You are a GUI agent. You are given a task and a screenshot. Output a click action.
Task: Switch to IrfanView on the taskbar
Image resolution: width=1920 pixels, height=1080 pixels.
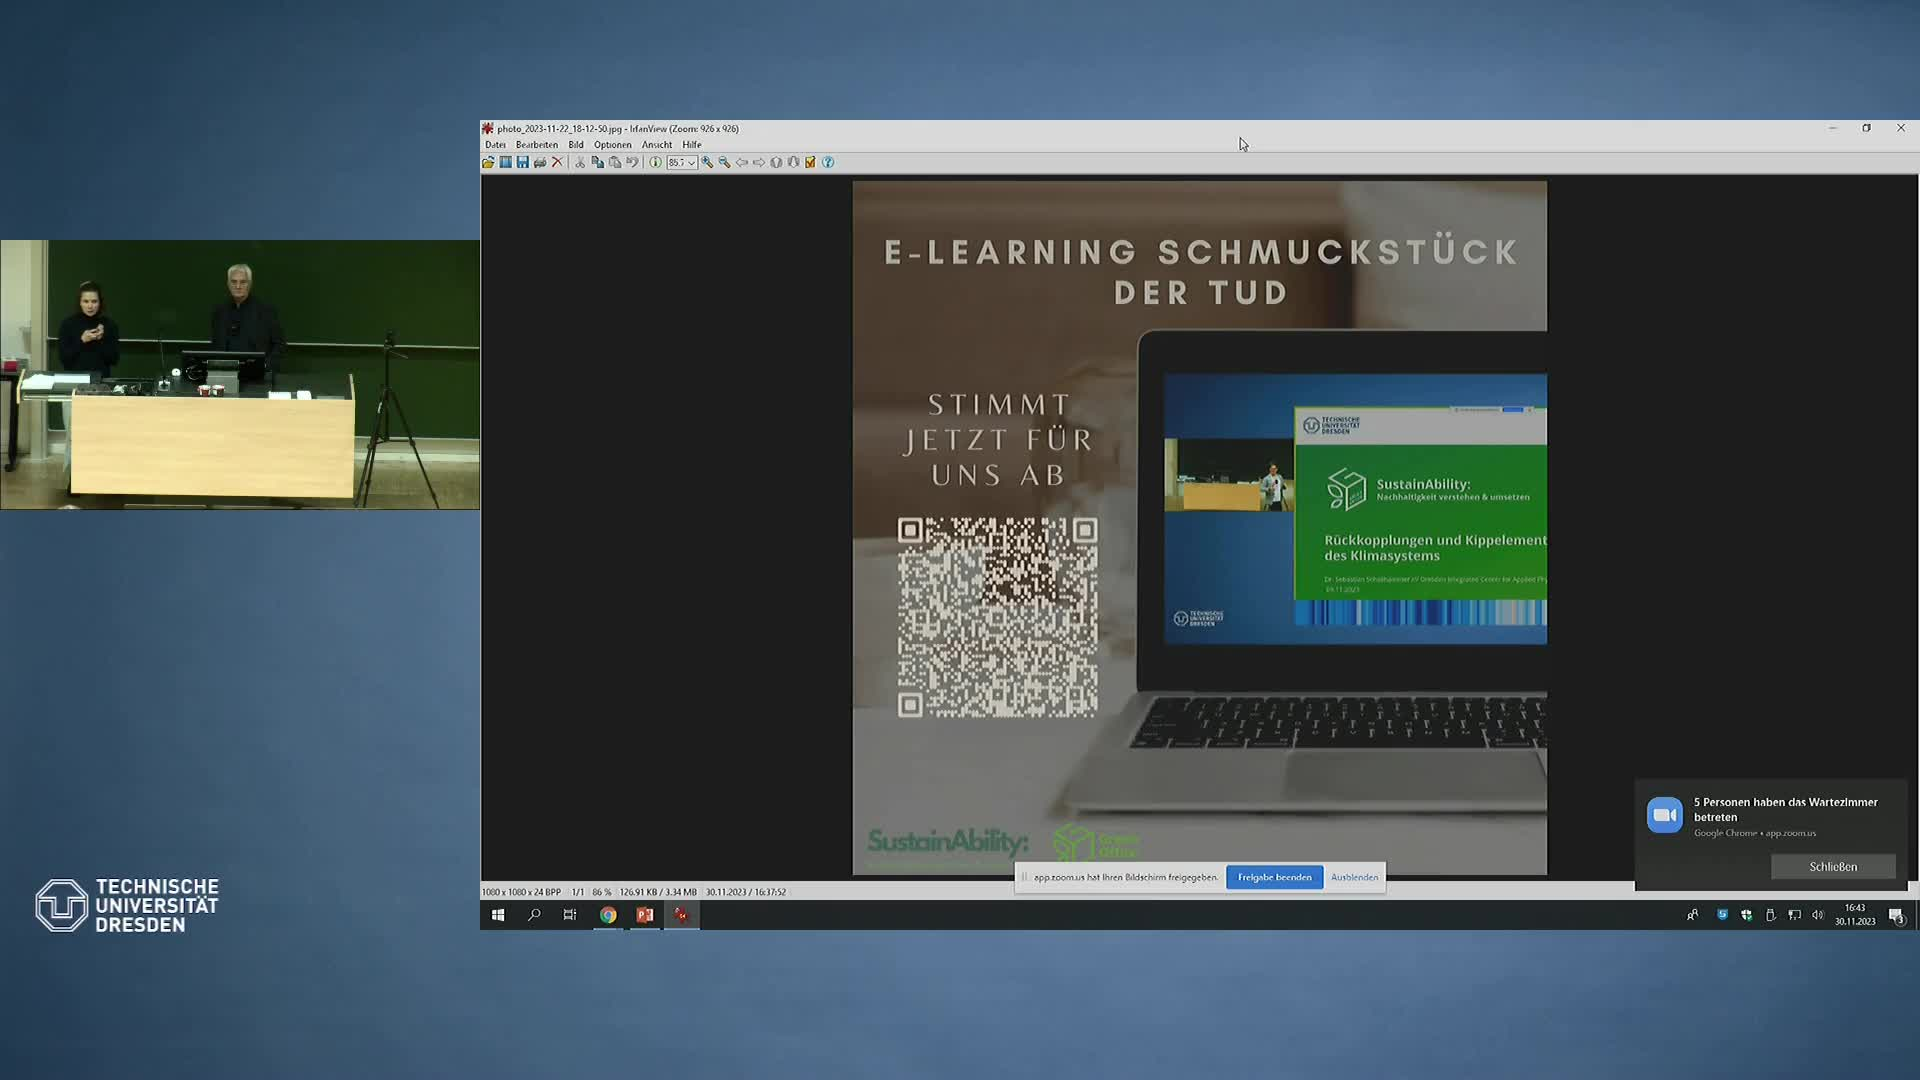(682, 915)
